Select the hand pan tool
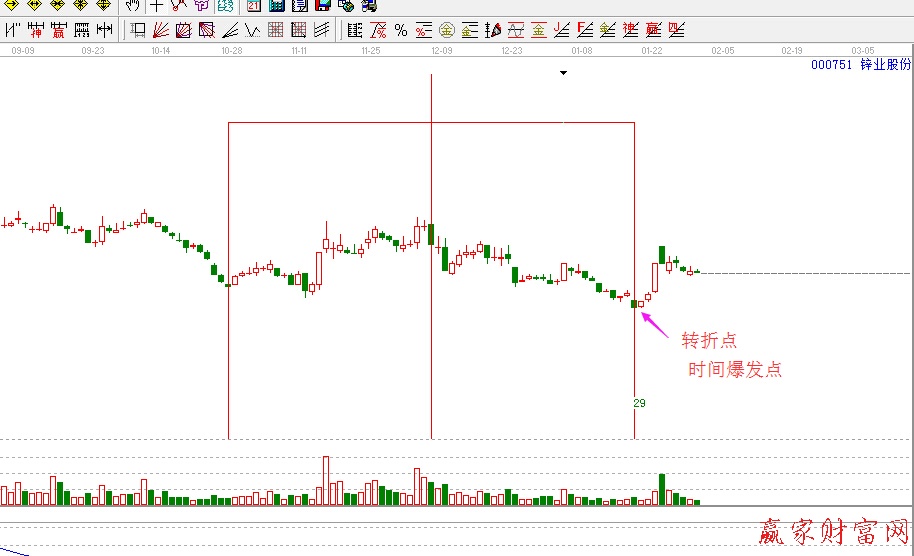 [x=132, y=6]
